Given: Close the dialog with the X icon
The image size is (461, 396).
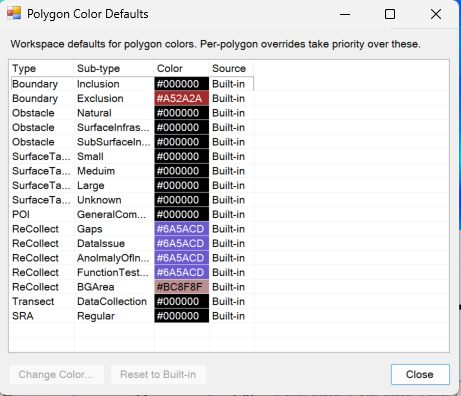Looking at the screenshot, I should pos(436,14).
